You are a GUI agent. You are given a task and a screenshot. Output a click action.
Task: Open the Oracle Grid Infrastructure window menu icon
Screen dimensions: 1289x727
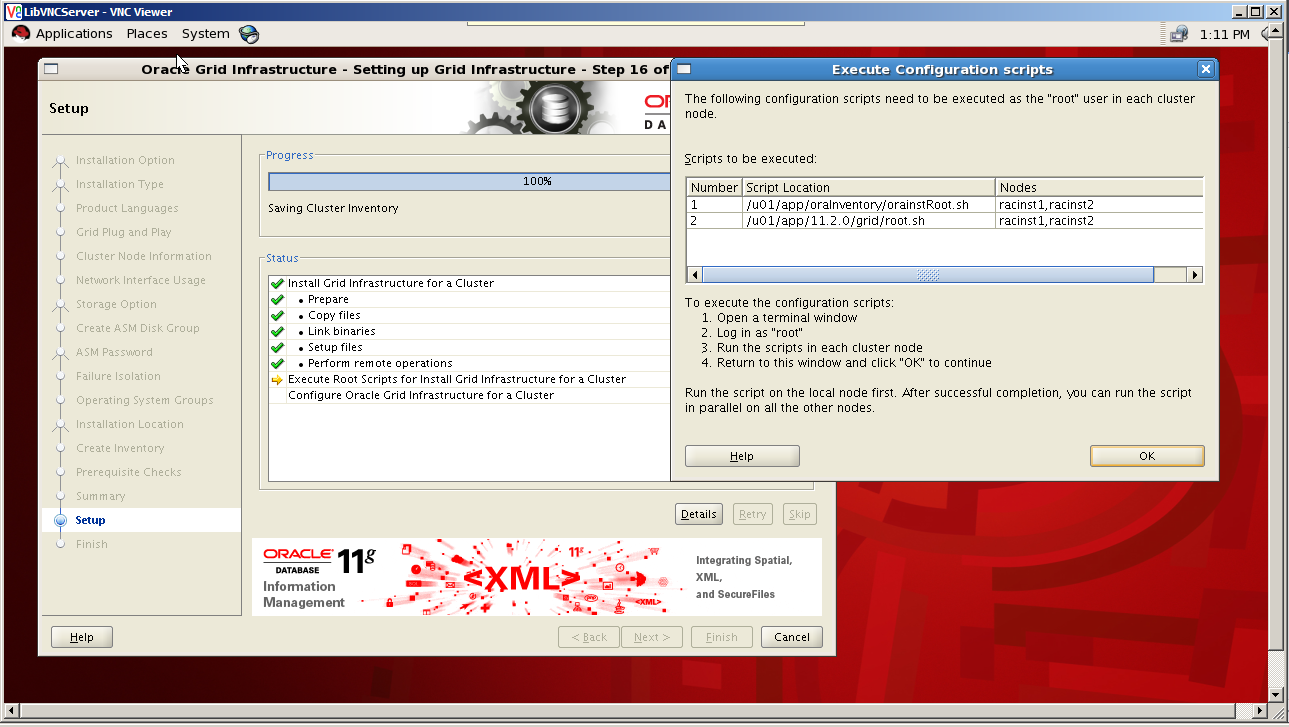(51, 69)
